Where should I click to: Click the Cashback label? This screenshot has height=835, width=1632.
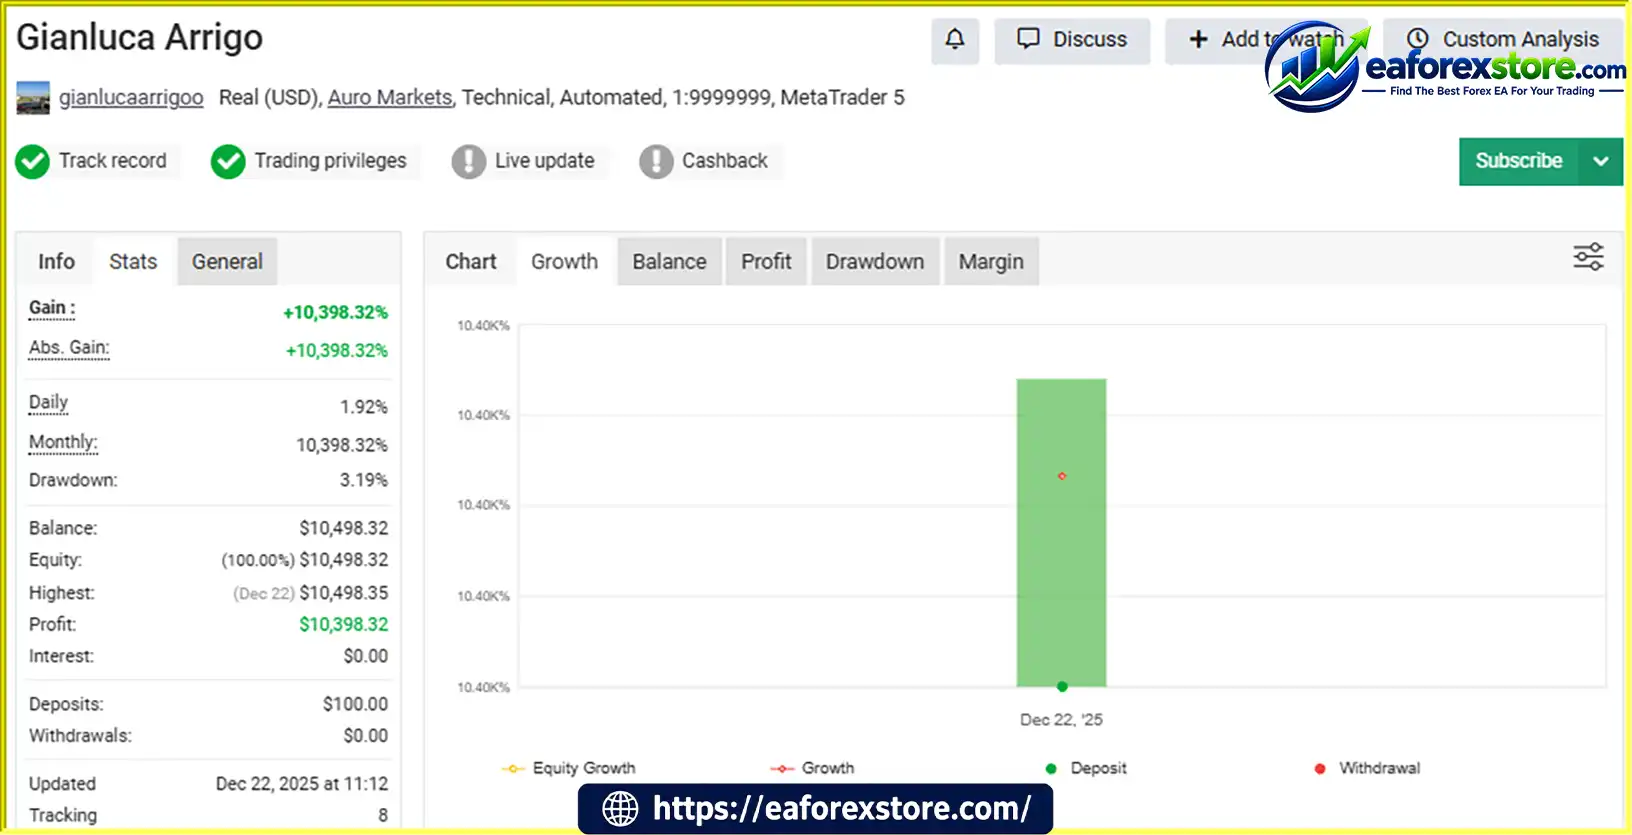coord(725,161)
